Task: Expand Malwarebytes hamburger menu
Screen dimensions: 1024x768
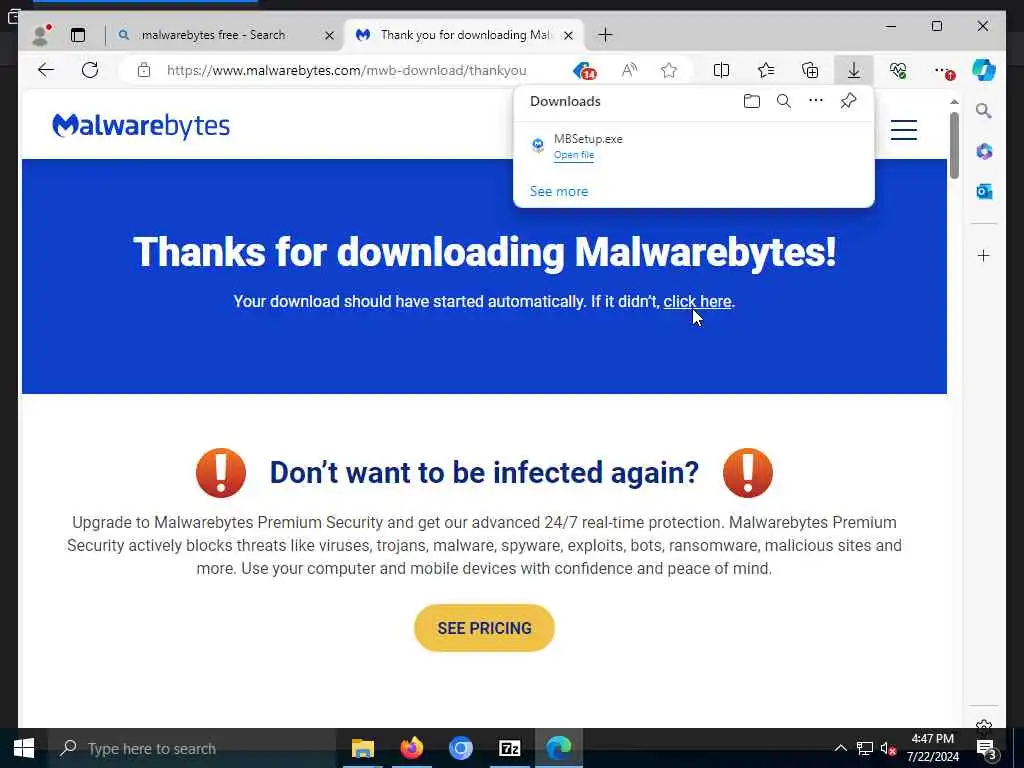Action: point(904,129)
